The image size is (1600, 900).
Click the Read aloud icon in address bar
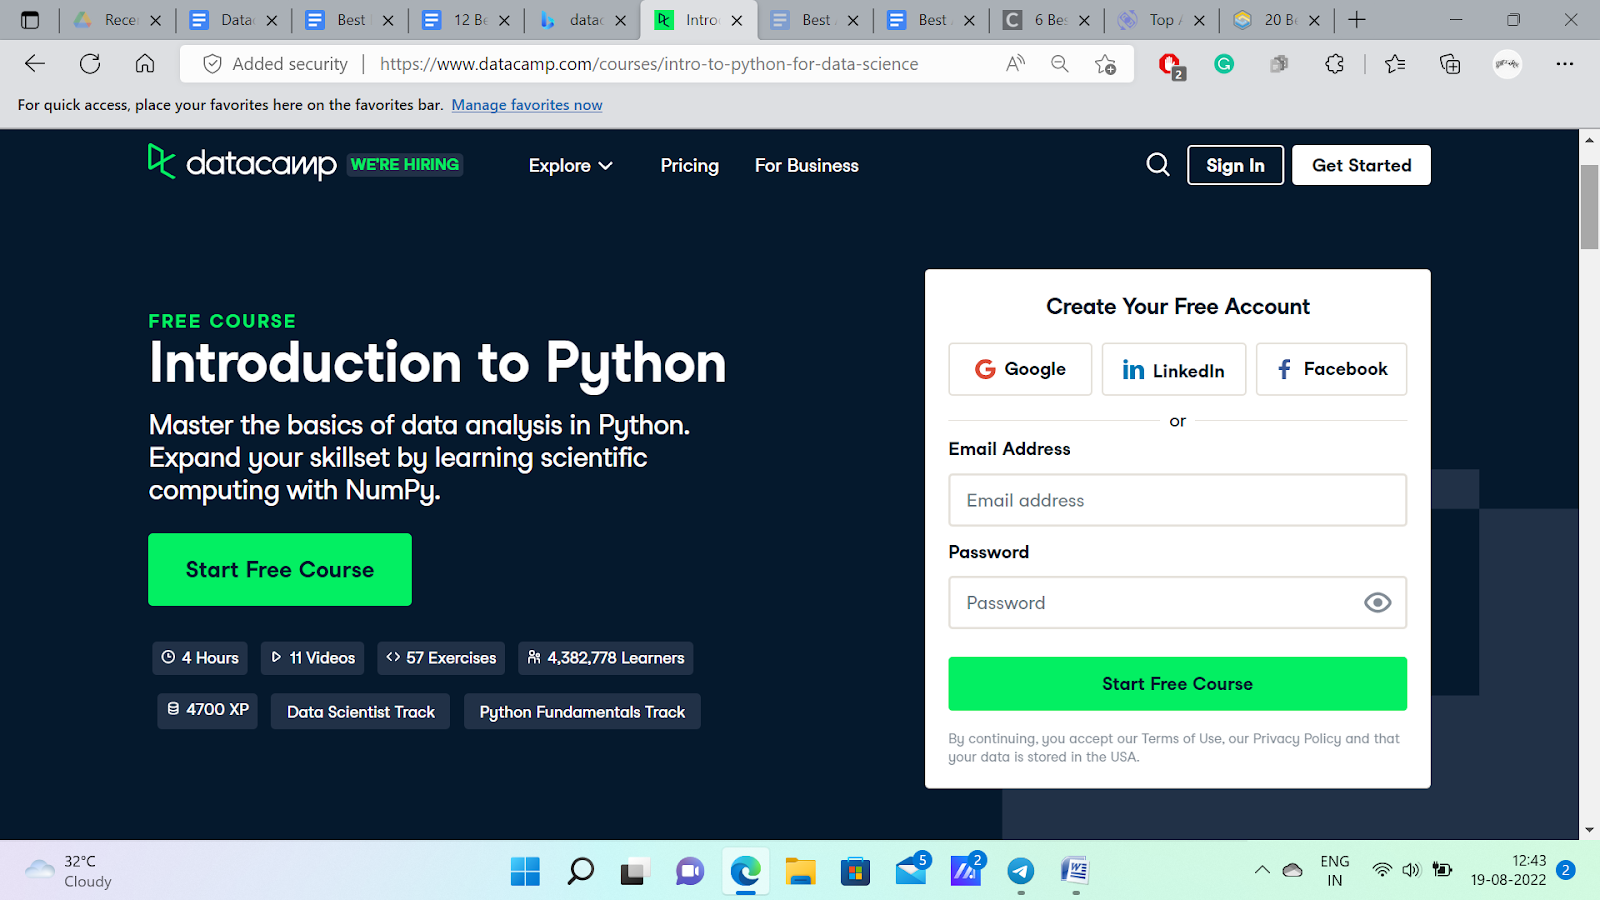point(1015,64)
